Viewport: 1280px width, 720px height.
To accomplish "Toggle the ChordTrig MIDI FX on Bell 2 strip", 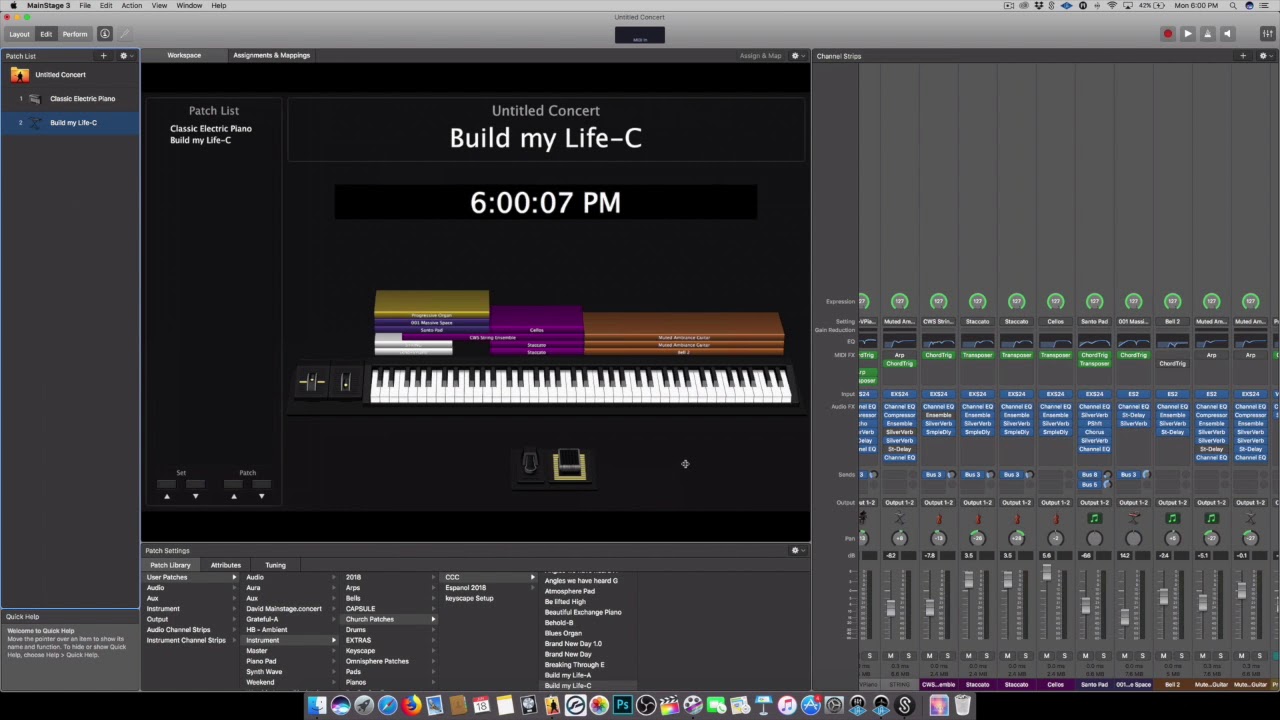I will (1173, 363).
